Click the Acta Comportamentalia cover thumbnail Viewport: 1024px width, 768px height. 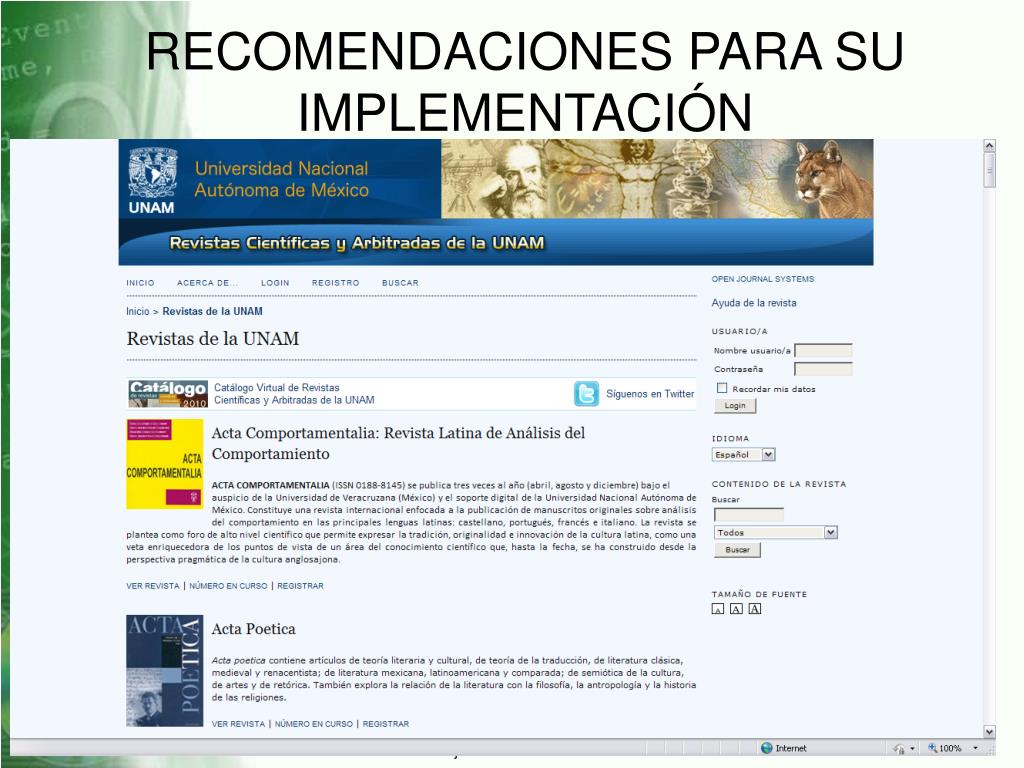(165, 464)
